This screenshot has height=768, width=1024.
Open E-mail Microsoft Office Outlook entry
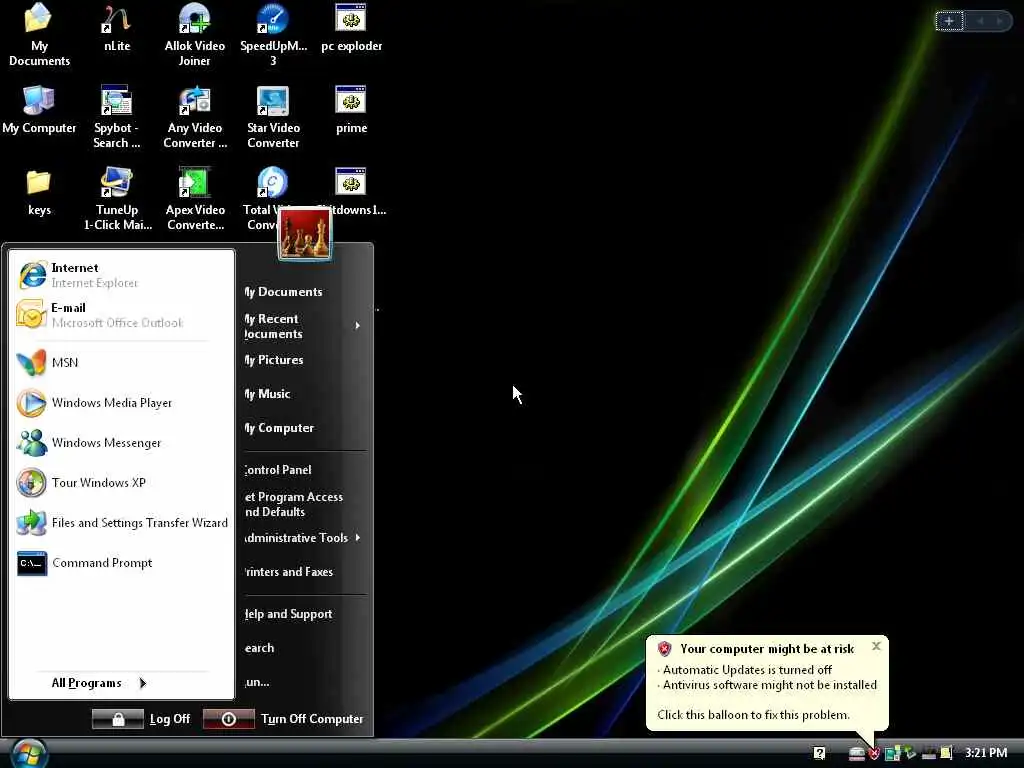[121, 315]
